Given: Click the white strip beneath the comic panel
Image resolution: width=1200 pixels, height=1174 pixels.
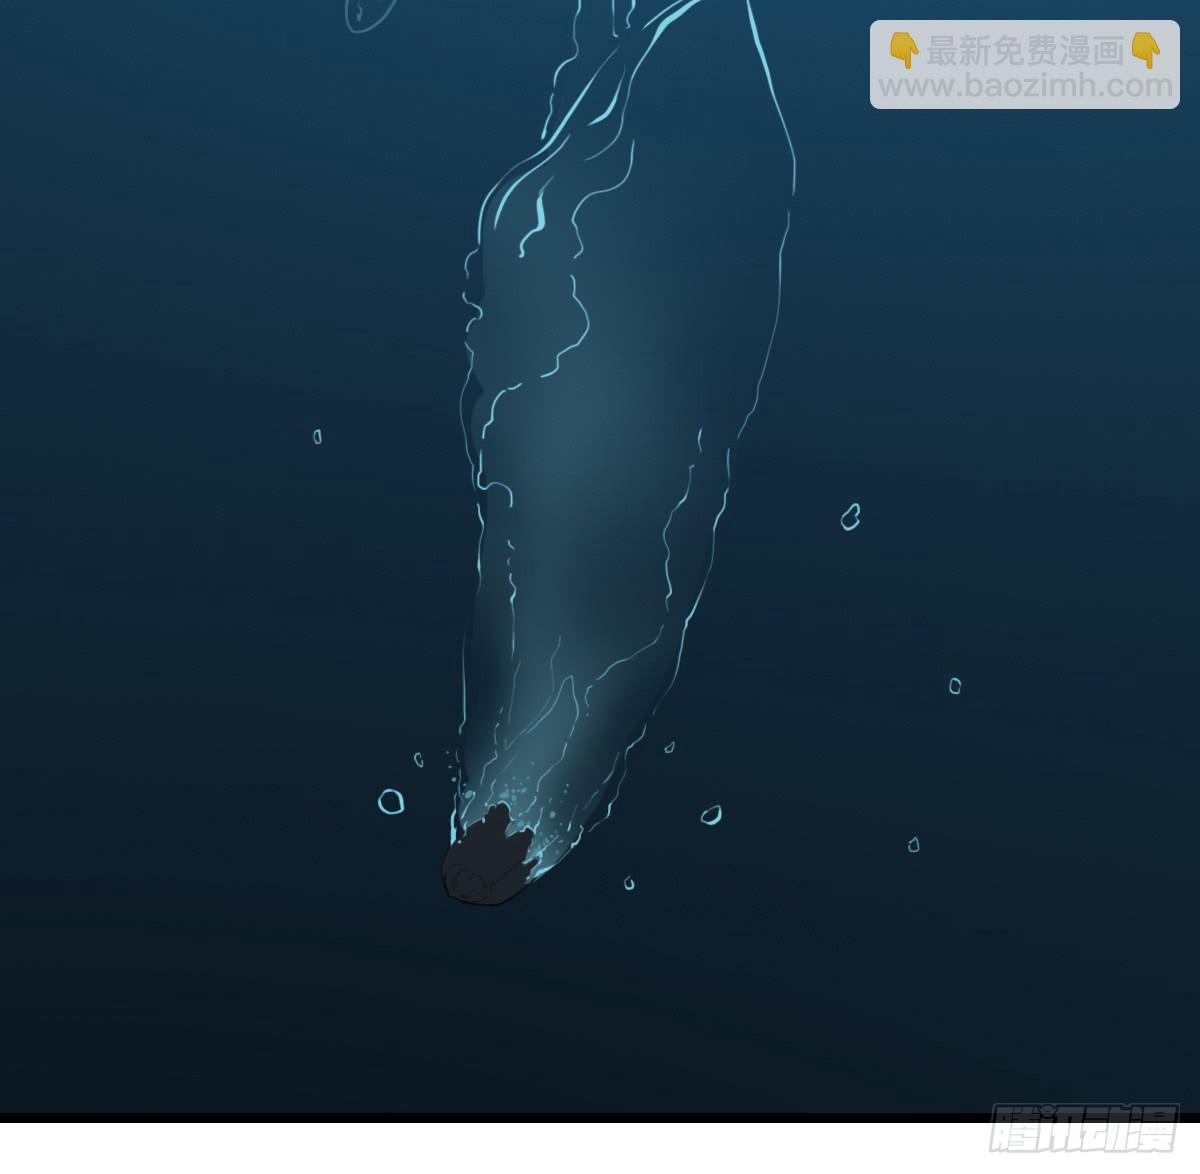Looking at the screenshot, I should click(500, 1148).
